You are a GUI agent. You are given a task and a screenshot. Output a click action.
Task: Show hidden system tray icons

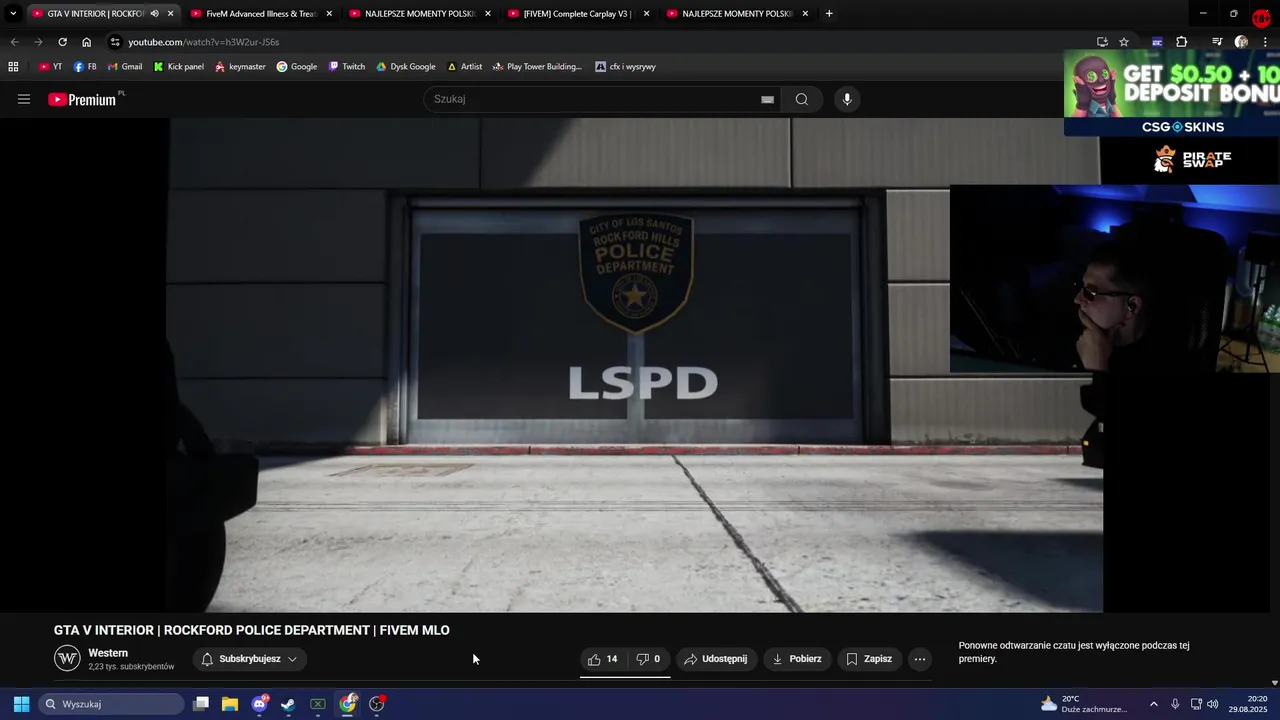[1153, 704]
